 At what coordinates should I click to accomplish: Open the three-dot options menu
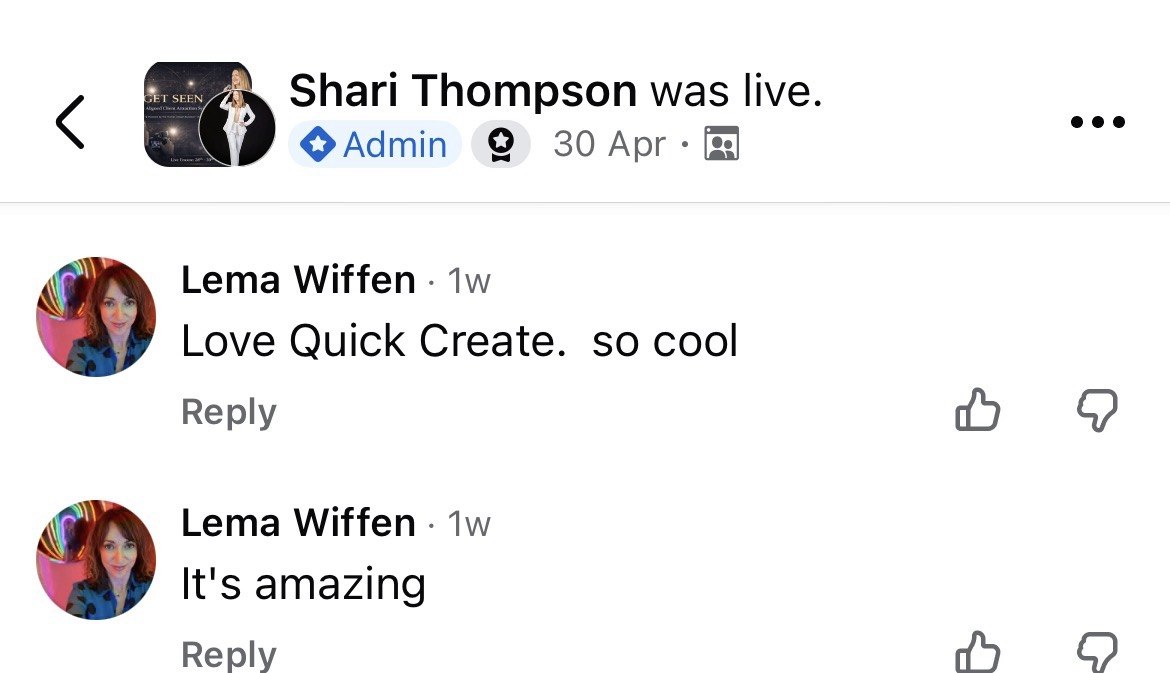click(1098, 122)
